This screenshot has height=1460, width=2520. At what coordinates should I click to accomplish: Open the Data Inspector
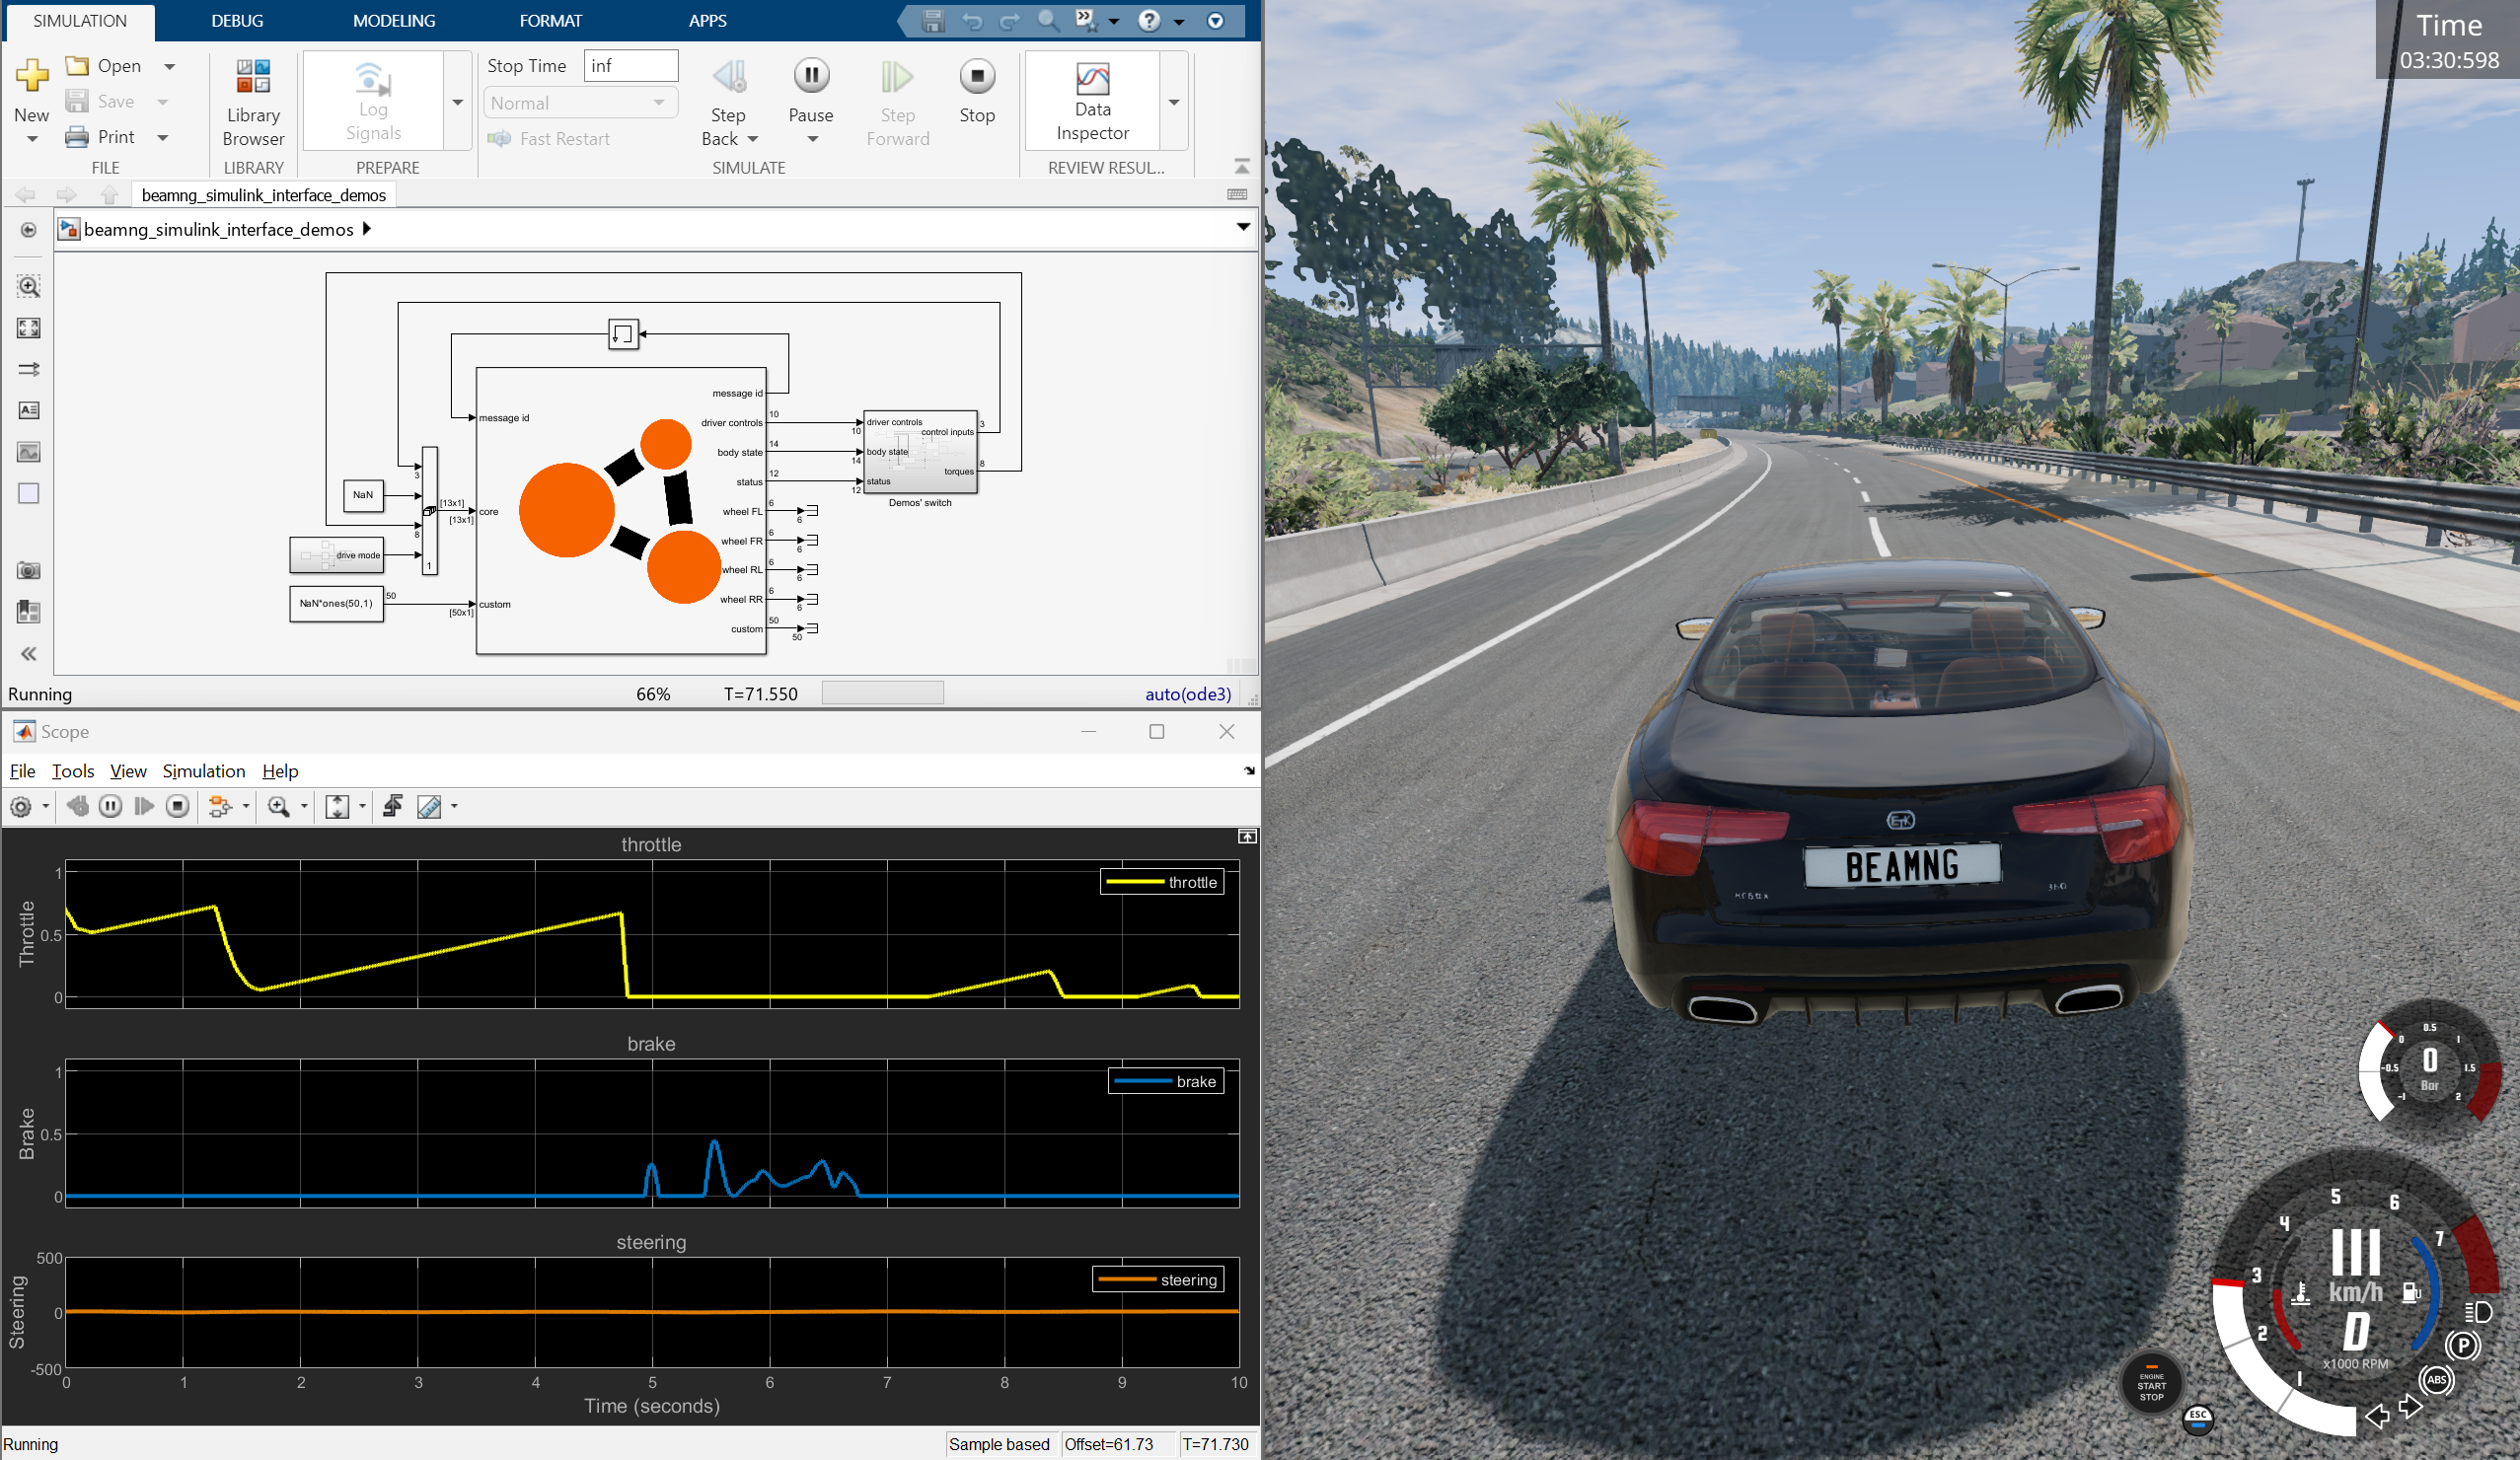[1093, 101]
